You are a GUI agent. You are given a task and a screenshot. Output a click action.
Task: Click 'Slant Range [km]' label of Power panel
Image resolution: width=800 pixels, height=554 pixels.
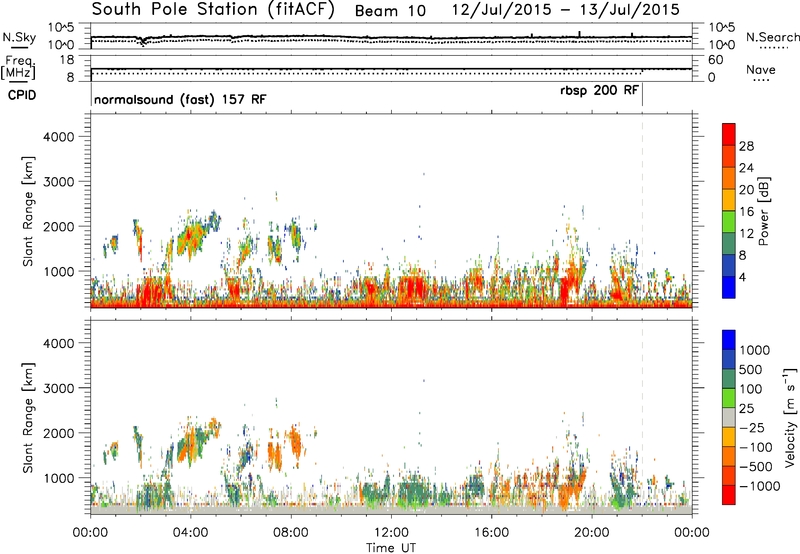click(x=28, y=211)
